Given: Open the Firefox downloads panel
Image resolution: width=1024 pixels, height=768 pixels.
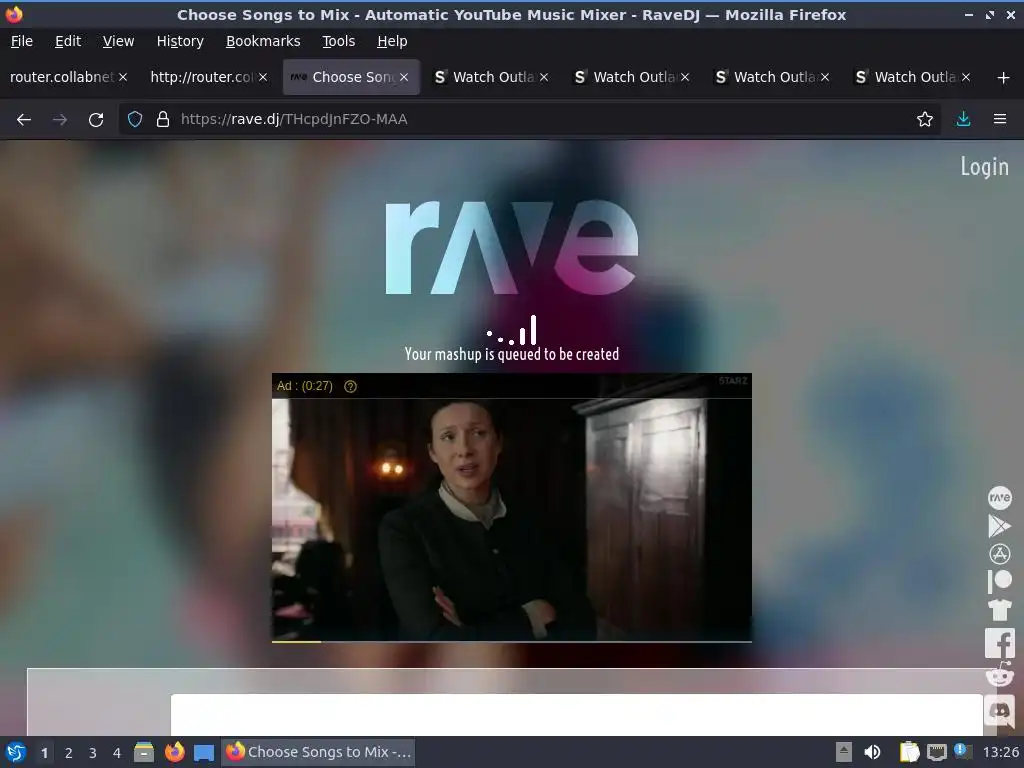Looking at the screenshot, I should 963,120.
